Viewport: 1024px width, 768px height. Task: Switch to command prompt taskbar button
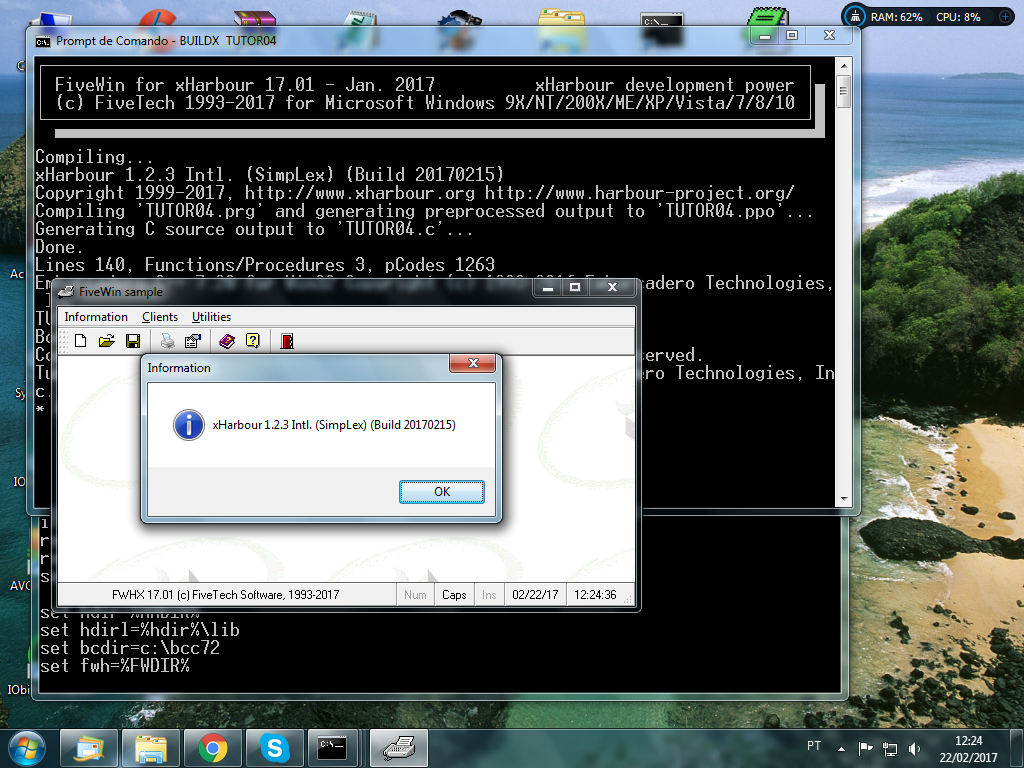[332, 748]
